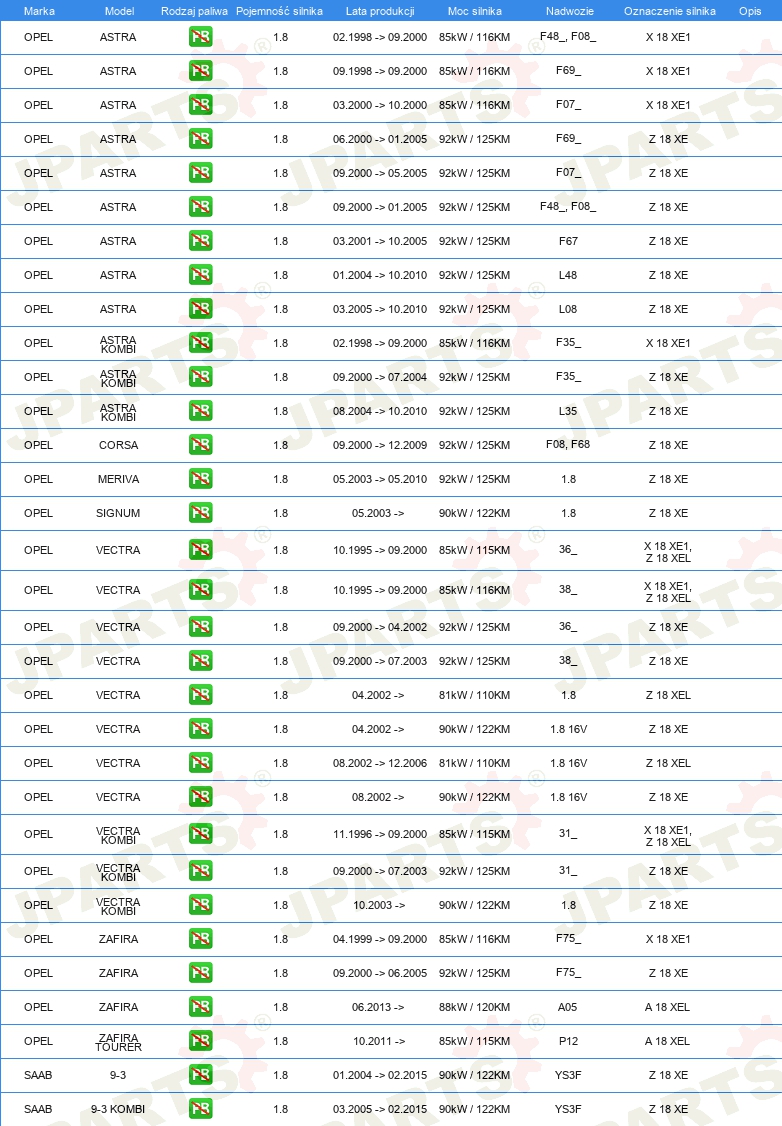Screen dimensions: 782x1126
Task: Click fuel icon in ASTRA 09.1998 F69_ row
Action: coord(200,70)
